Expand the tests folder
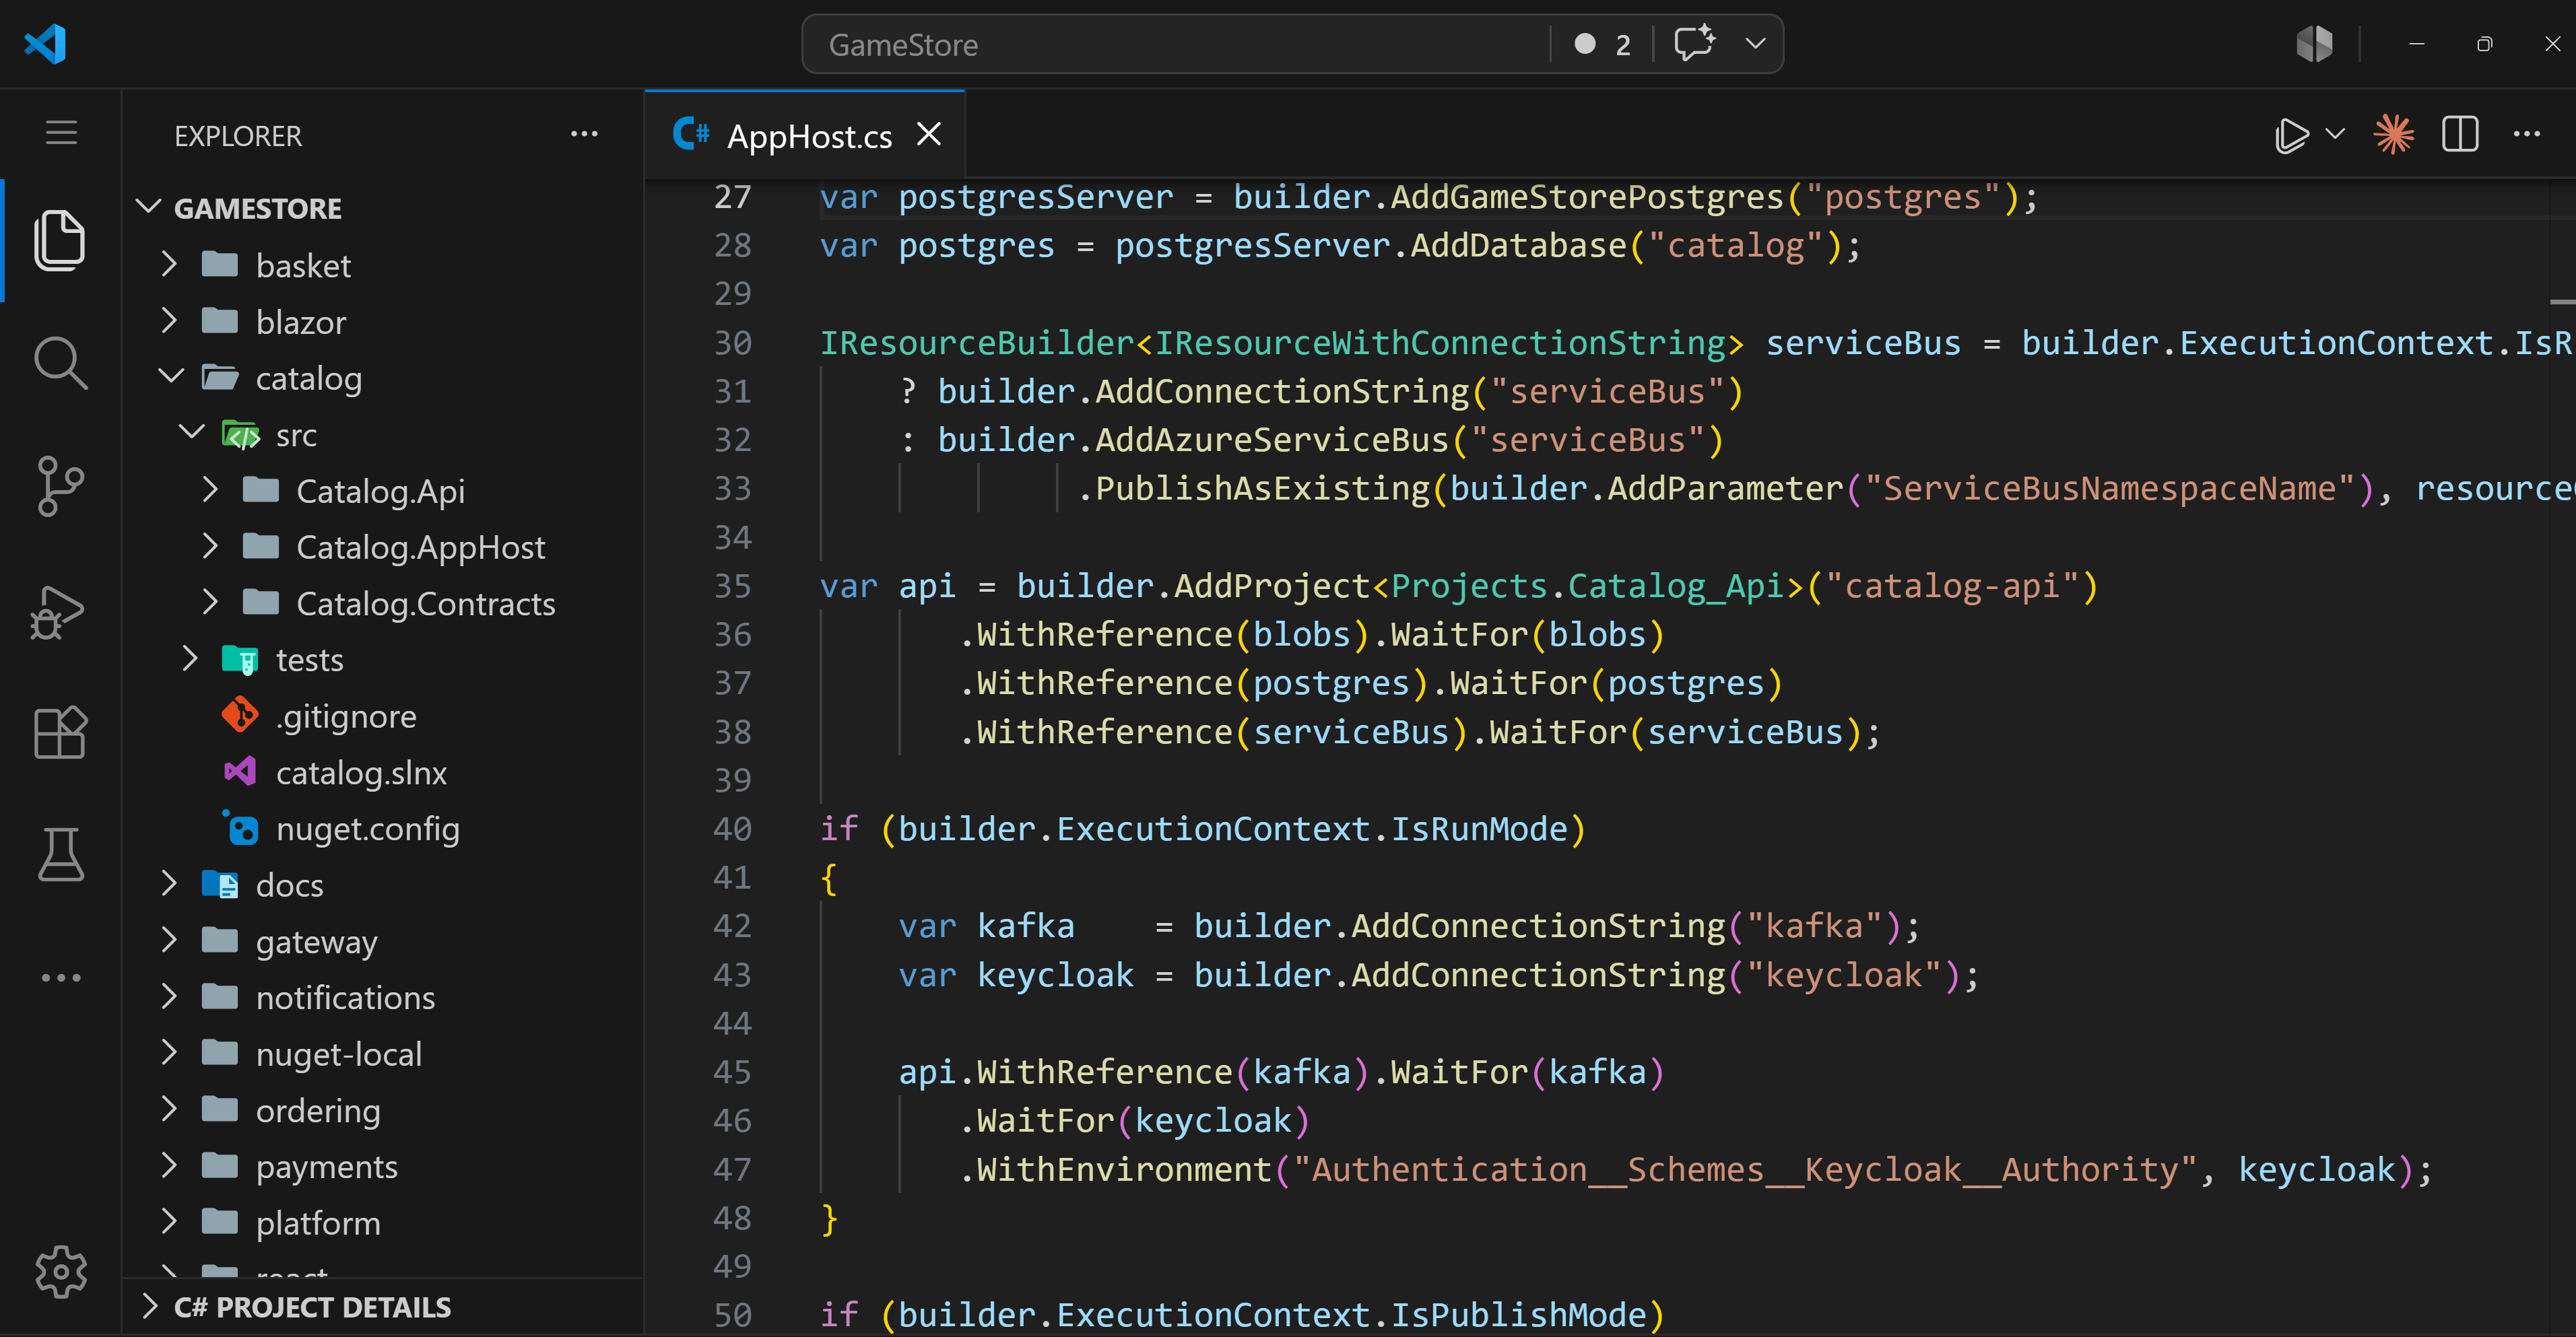The image size is (2576, 1337). [x=382, y=660]
